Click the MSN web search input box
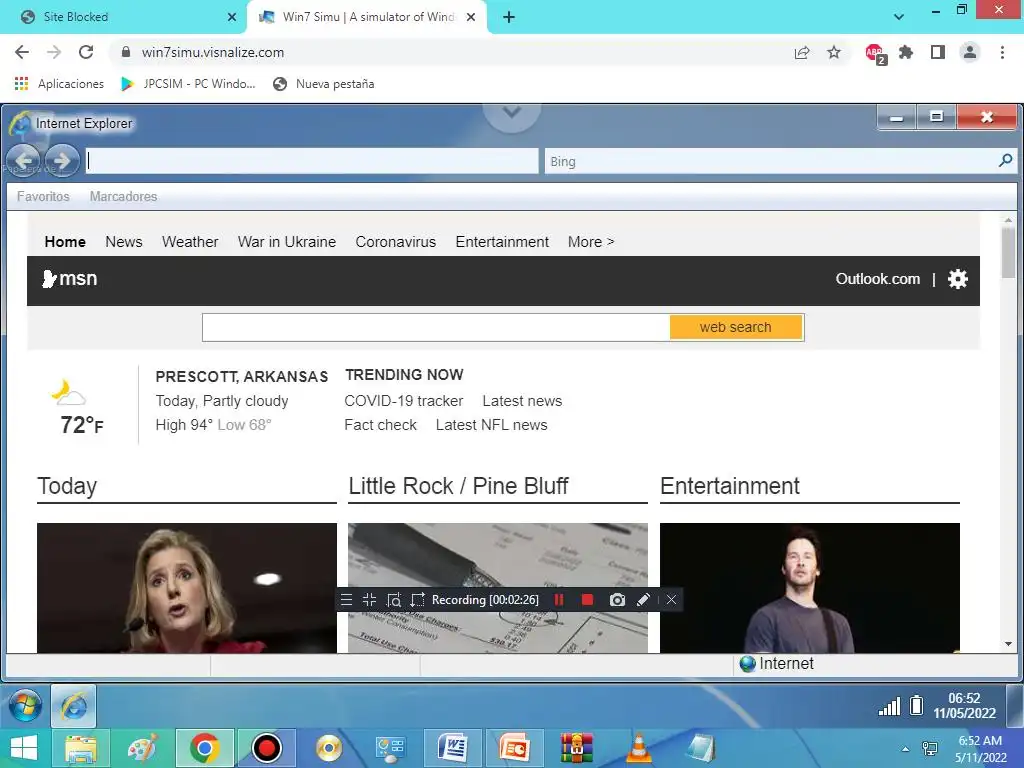This screenshot has height=768, width=1024. point(436,327)
